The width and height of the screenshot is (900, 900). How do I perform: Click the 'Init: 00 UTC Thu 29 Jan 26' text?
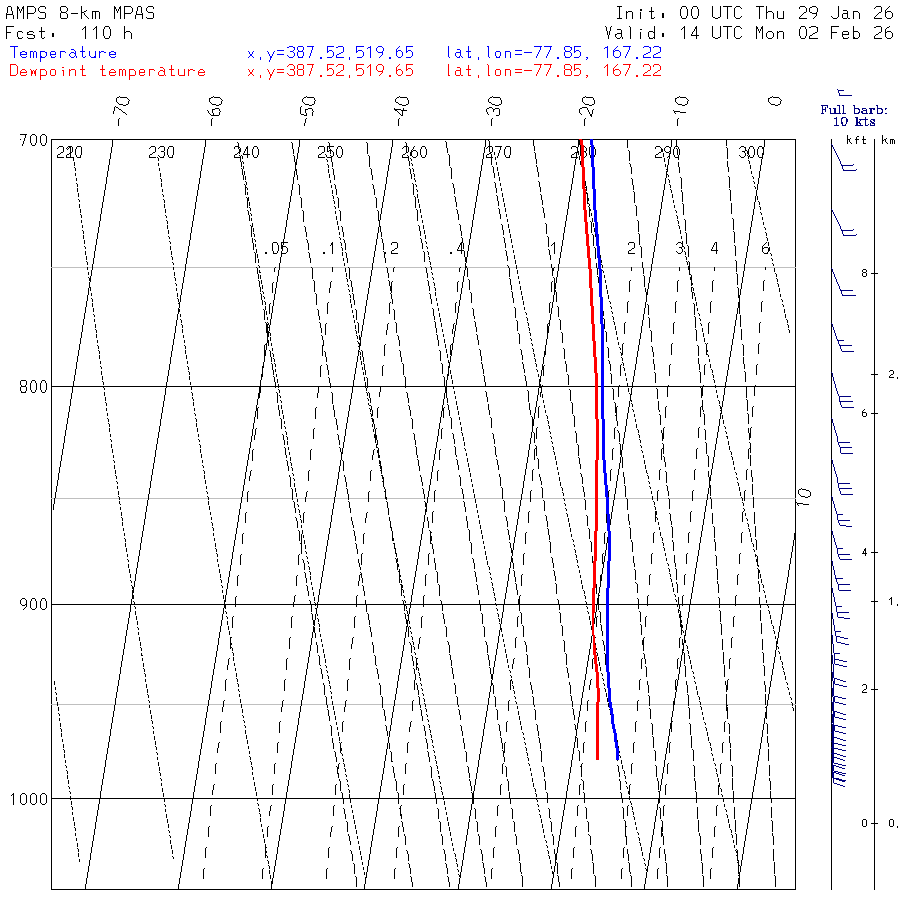(x=755, y=13)
